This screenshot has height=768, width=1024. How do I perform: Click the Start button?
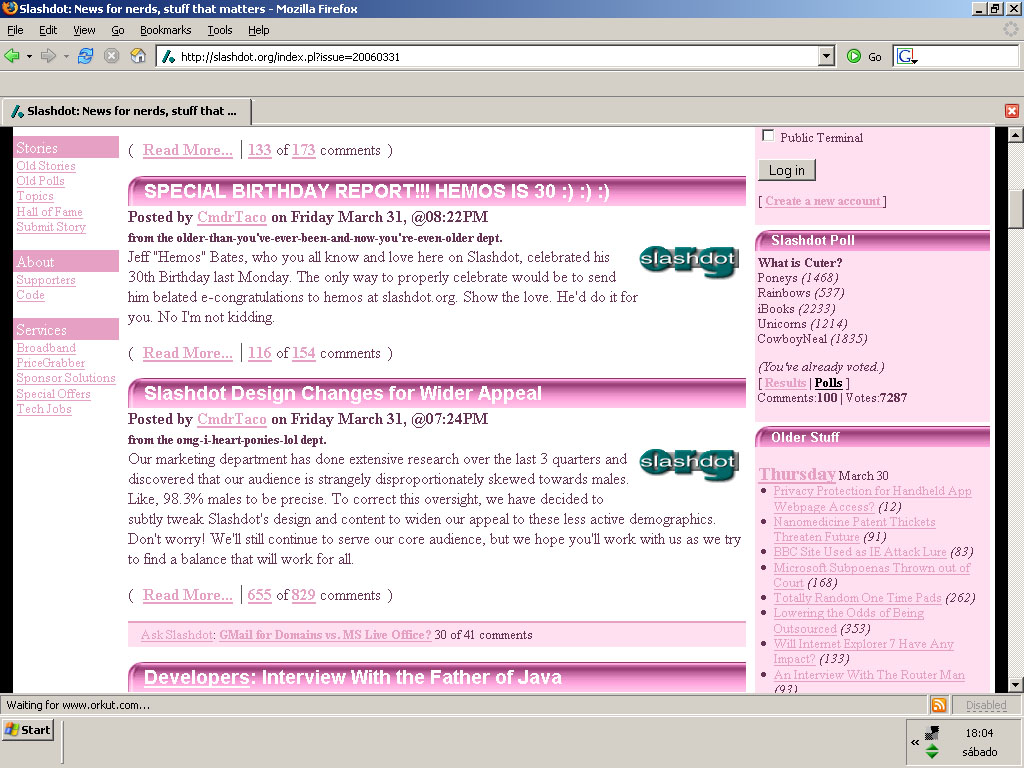(28, 730)
